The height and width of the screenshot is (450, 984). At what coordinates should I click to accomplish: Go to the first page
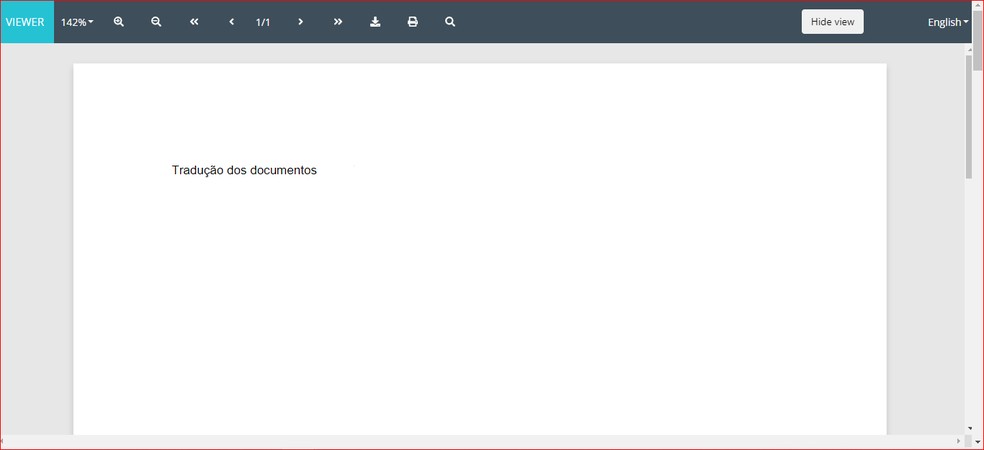194,22
